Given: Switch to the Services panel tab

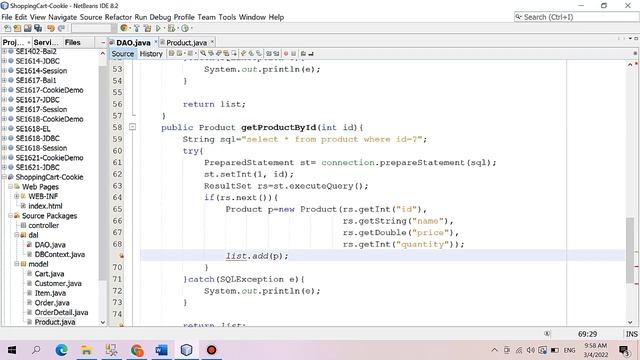Looking at the screenshot, I should point(45,42).
